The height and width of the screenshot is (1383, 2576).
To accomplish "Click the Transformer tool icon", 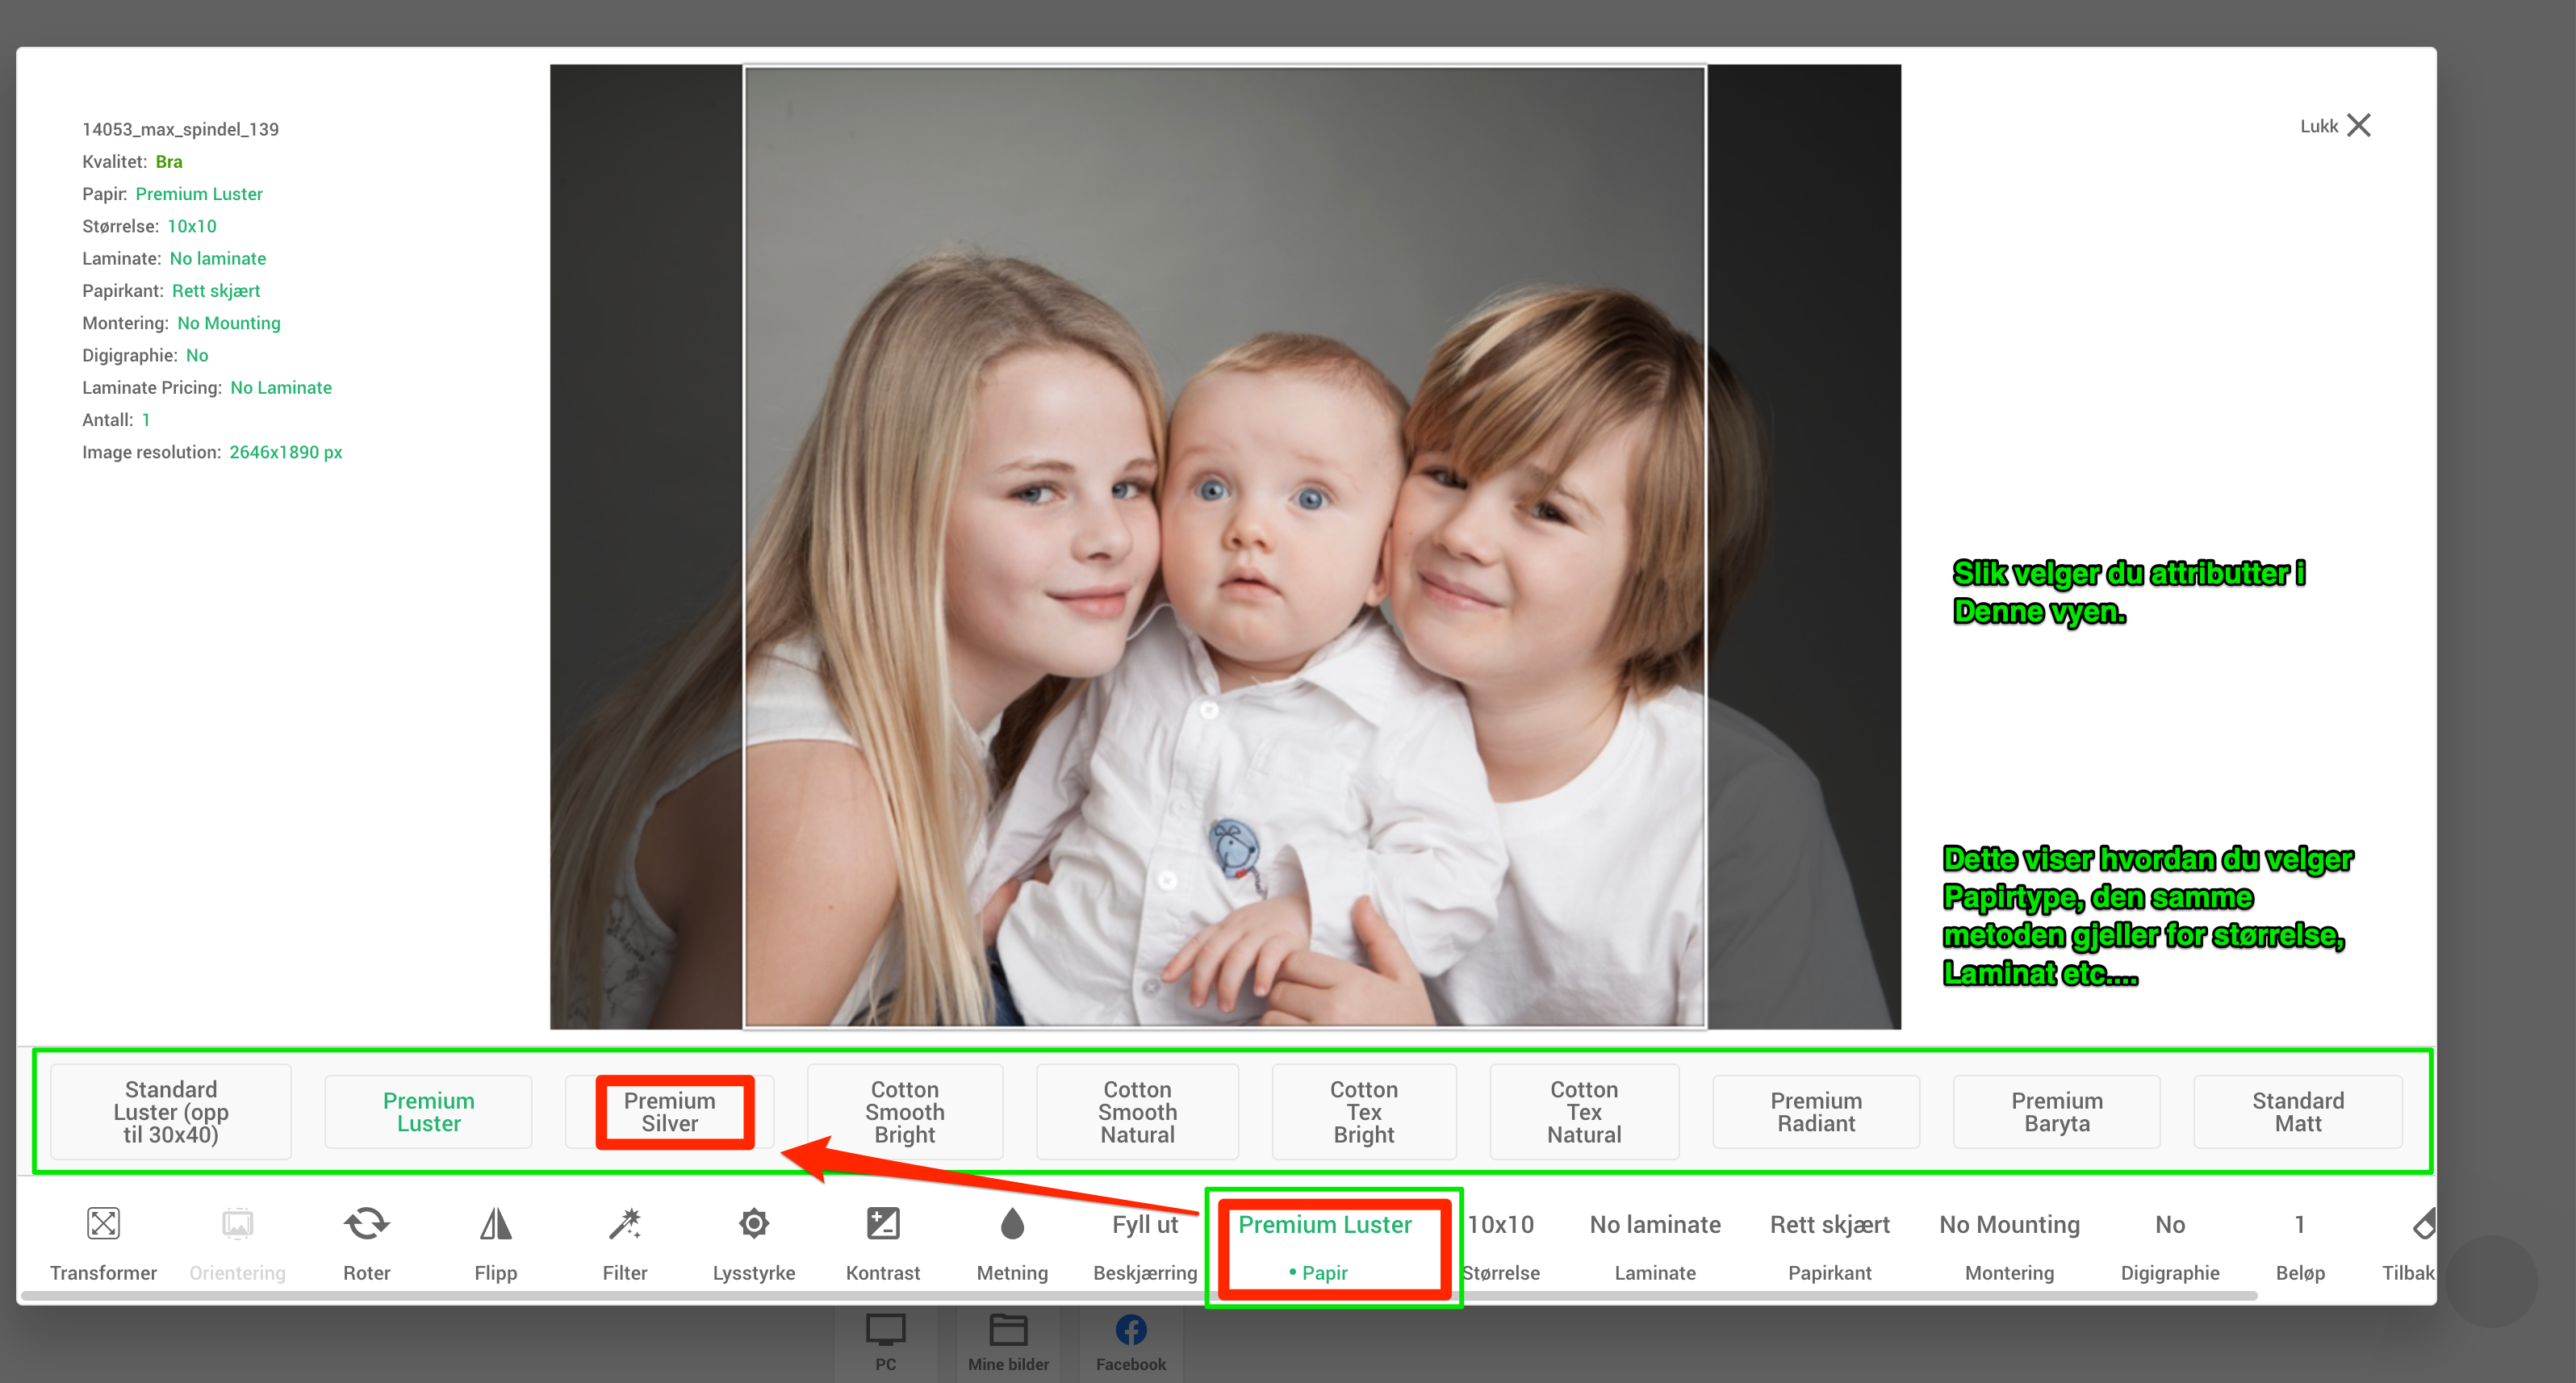I will point(103,1224).
